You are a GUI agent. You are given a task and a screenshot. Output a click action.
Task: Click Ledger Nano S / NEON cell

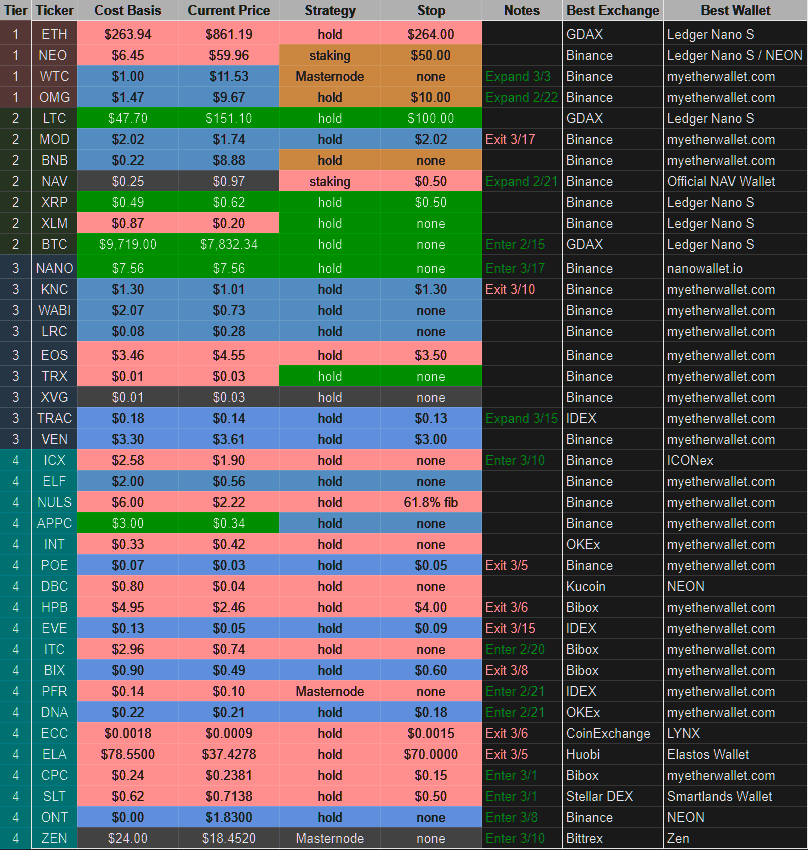[735, 55]
